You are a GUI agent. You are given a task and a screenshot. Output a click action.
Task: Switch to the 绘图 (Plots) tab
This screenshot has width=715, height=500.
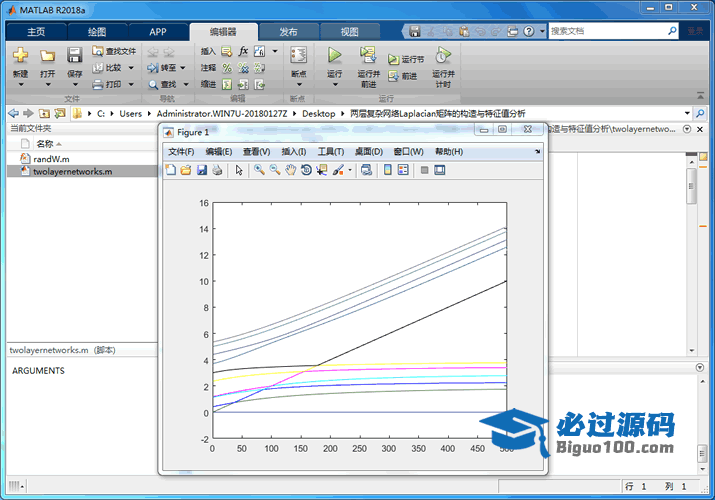[98, 31]
